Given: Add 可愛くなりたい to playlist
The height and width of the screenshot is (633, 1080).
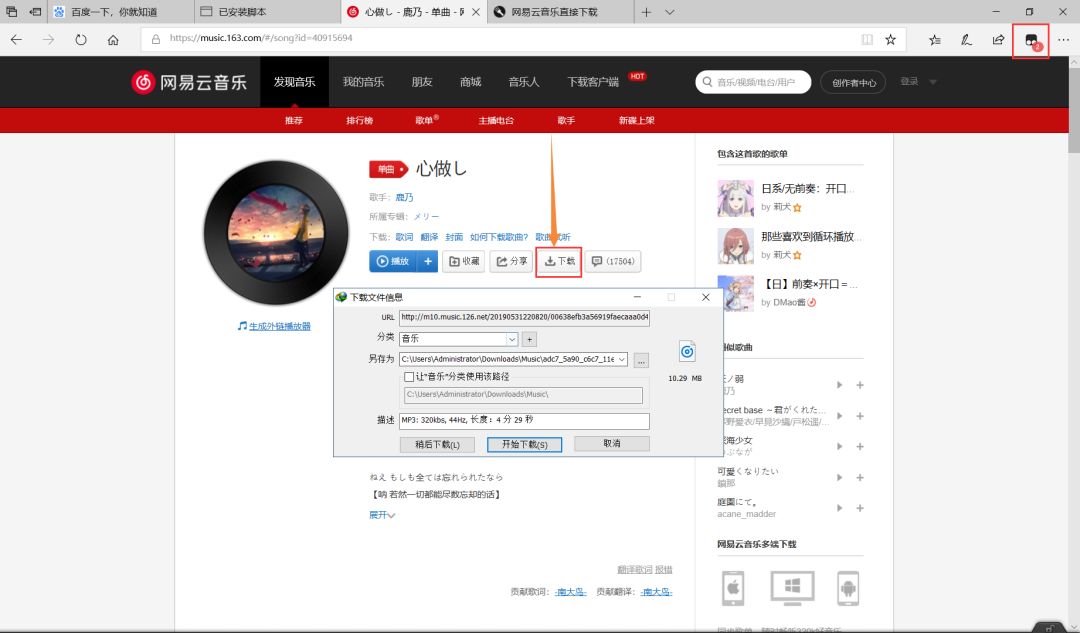Looking at the screenshot, I should tap(860, 477).
